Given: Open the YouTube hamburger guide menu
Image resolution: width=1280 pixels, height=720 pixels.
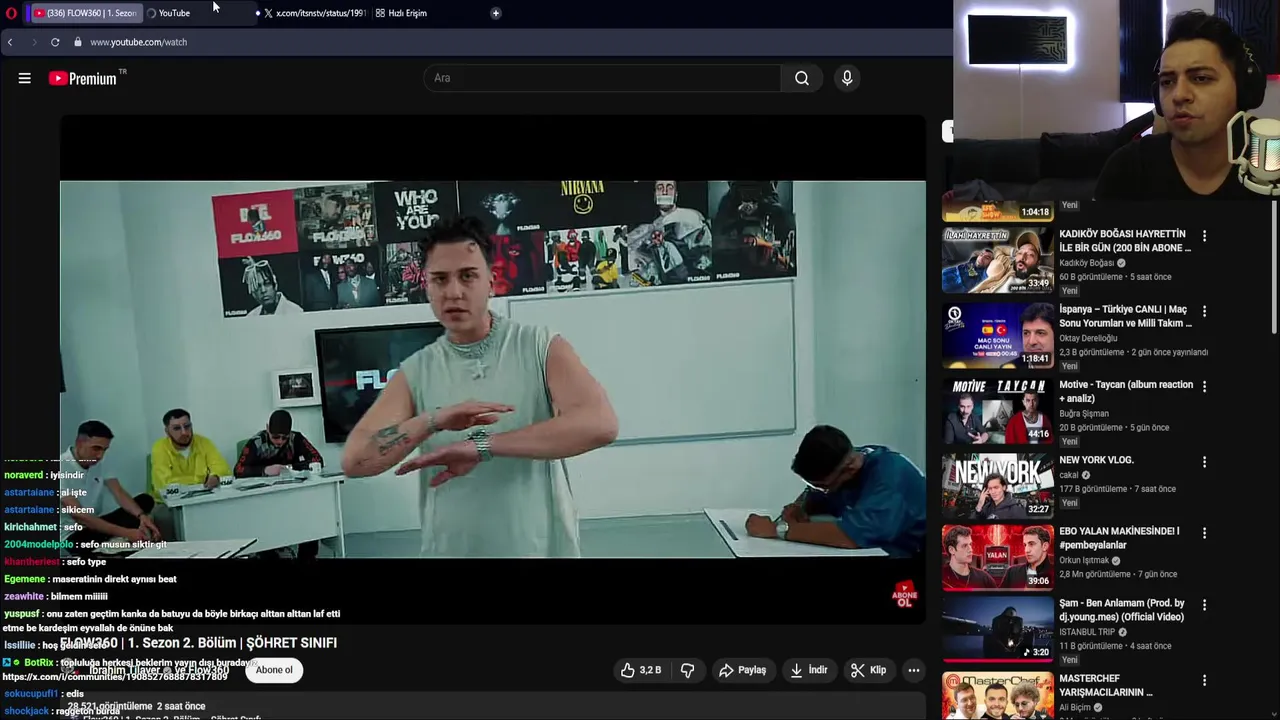Looking at the screenshot, I should (x=24, y=78).
